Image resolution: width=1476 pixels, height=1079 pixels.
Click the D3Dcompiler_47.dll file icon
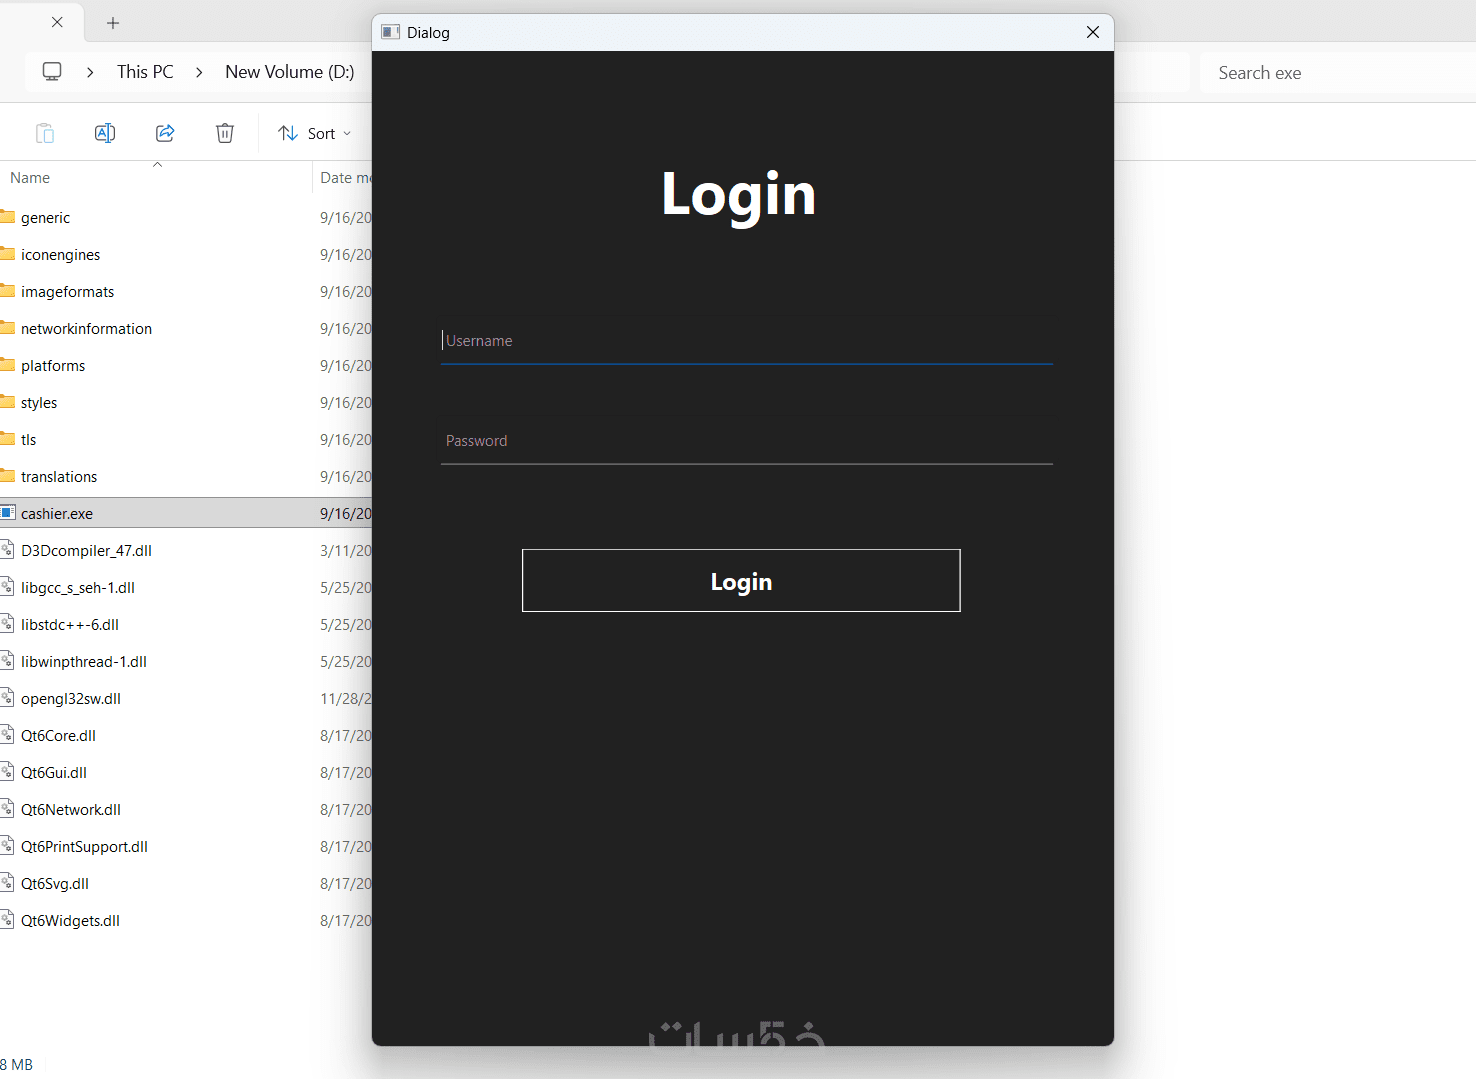[7, 549]
